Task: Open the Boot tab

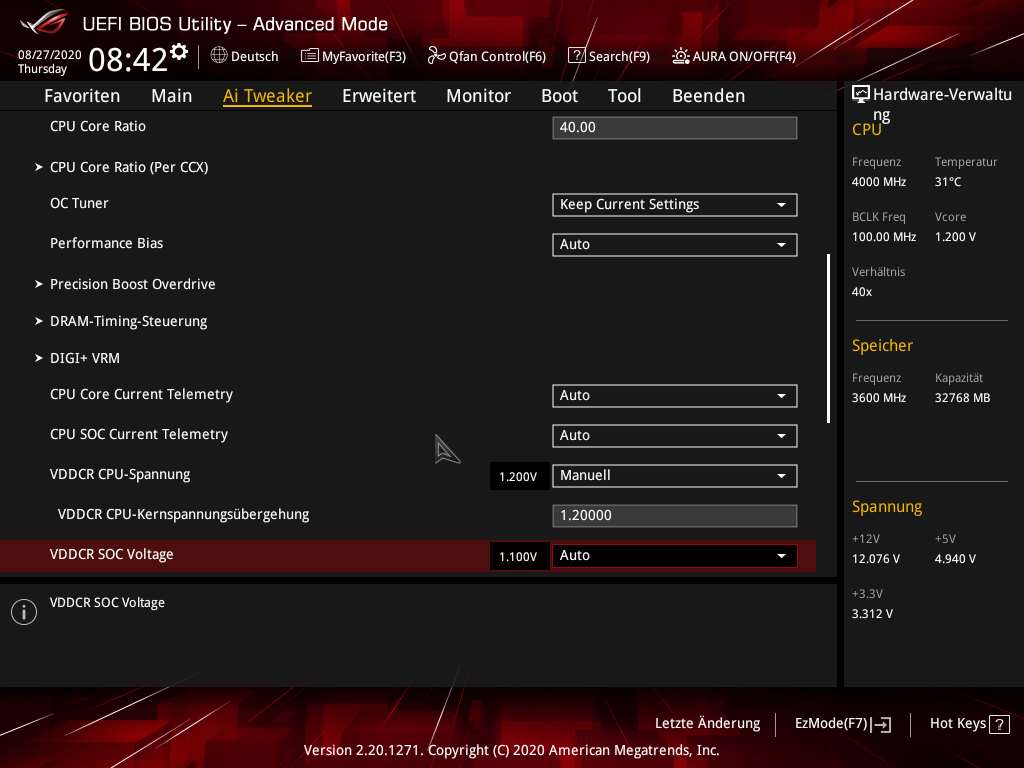Action: (x=560, y=96)
